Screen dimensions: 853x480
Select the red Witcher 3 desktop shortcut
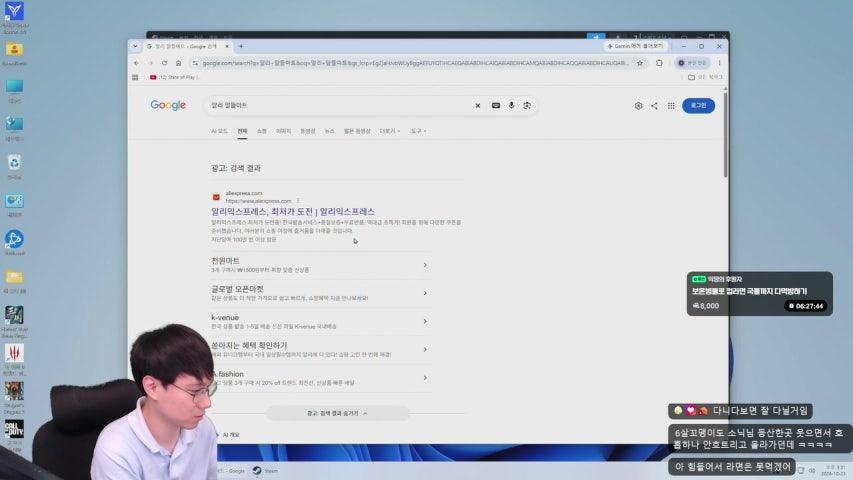coord(14,359)
